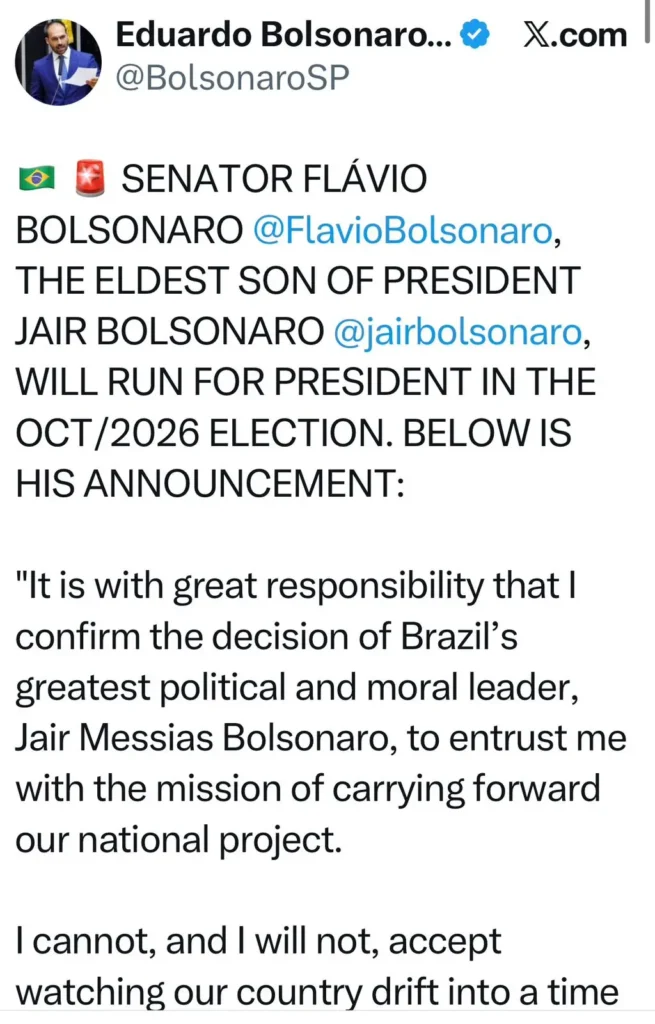Screen dimensions: 655x1024
Task: Click the red siren emoji
Action: (x=90, y=177)
